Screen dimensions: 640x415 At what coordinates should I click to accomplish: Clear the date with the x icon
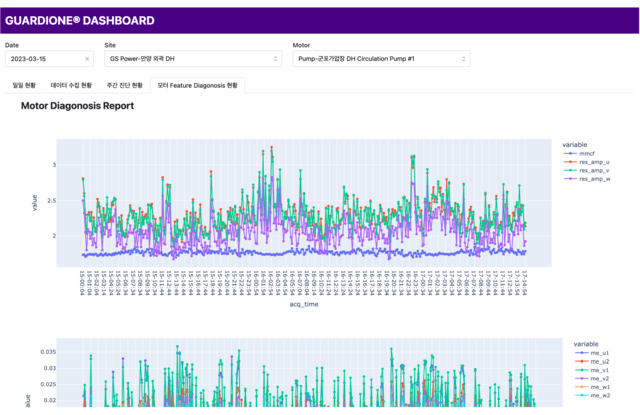(x=87, y=59)
